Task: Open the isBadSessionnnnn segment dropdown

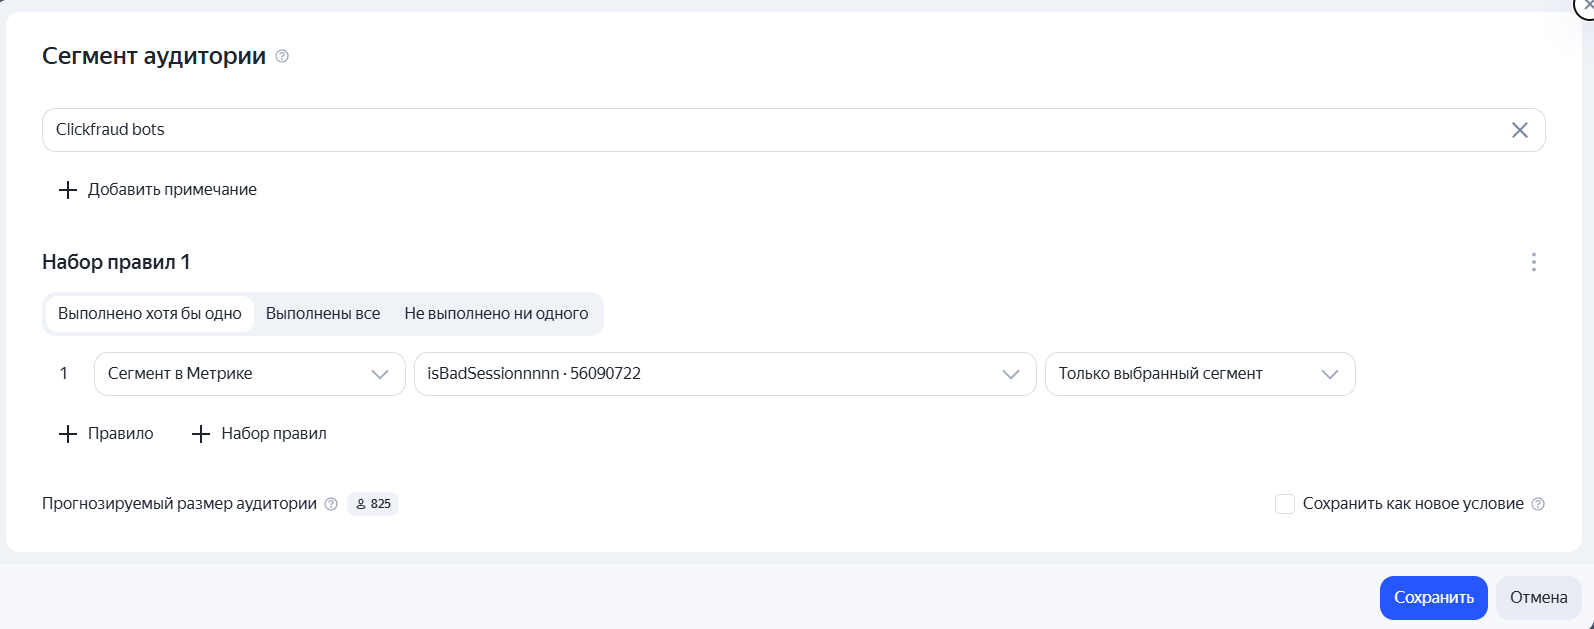Action: tap(725, 374)
